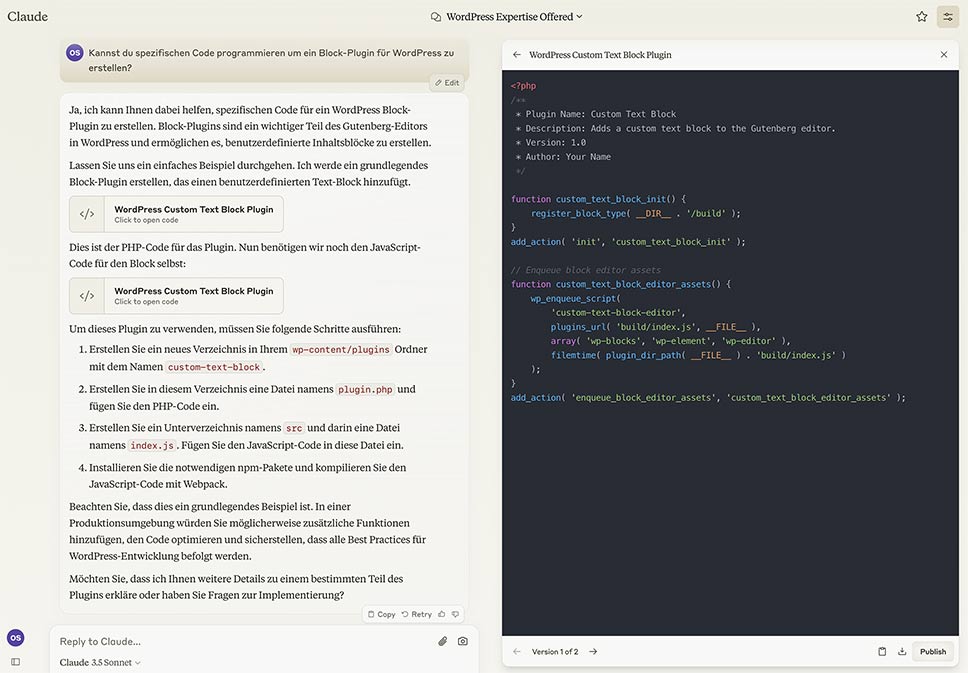Screen dimensions: 968x673
Task: Go to previous artifact version
Action: [517, 651]
